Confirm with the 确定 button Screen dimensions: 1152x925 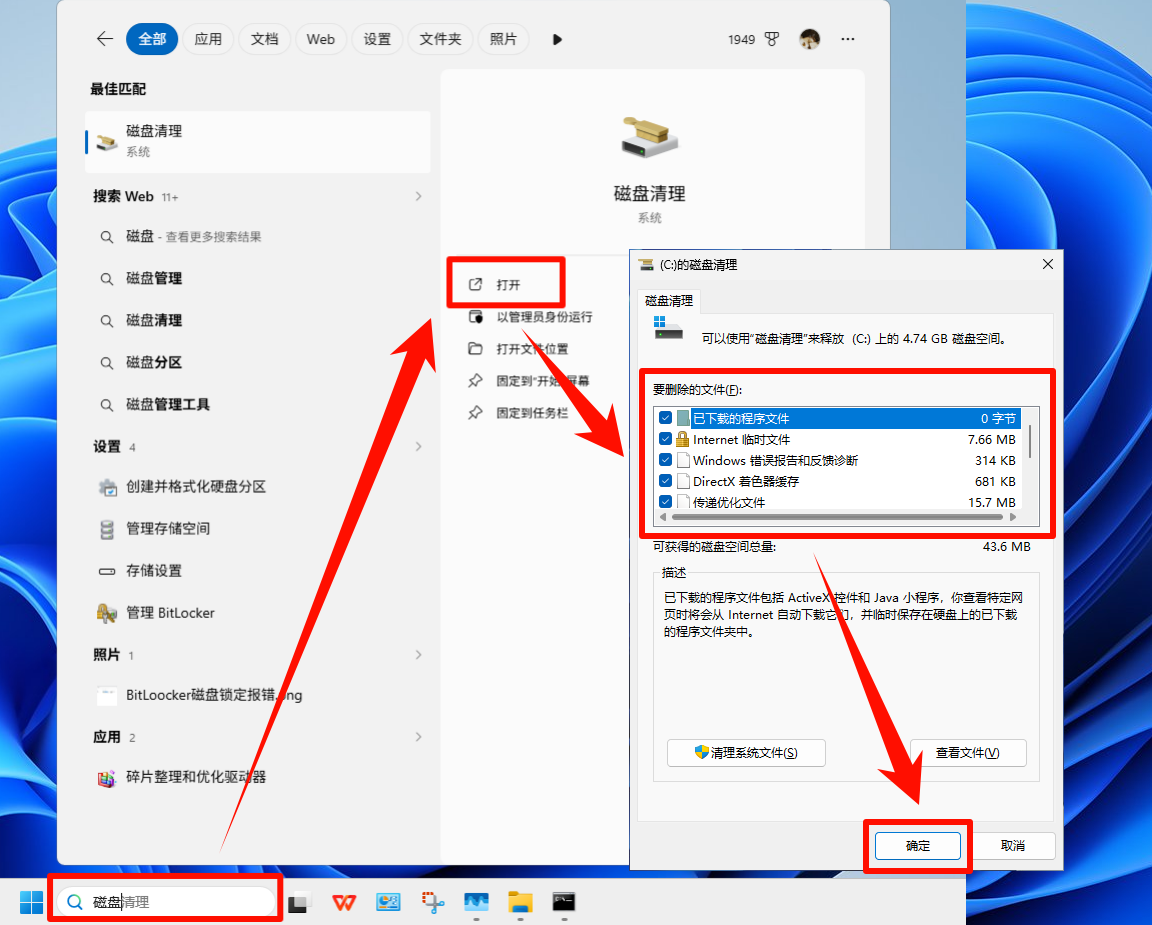[x=918, y=846]
